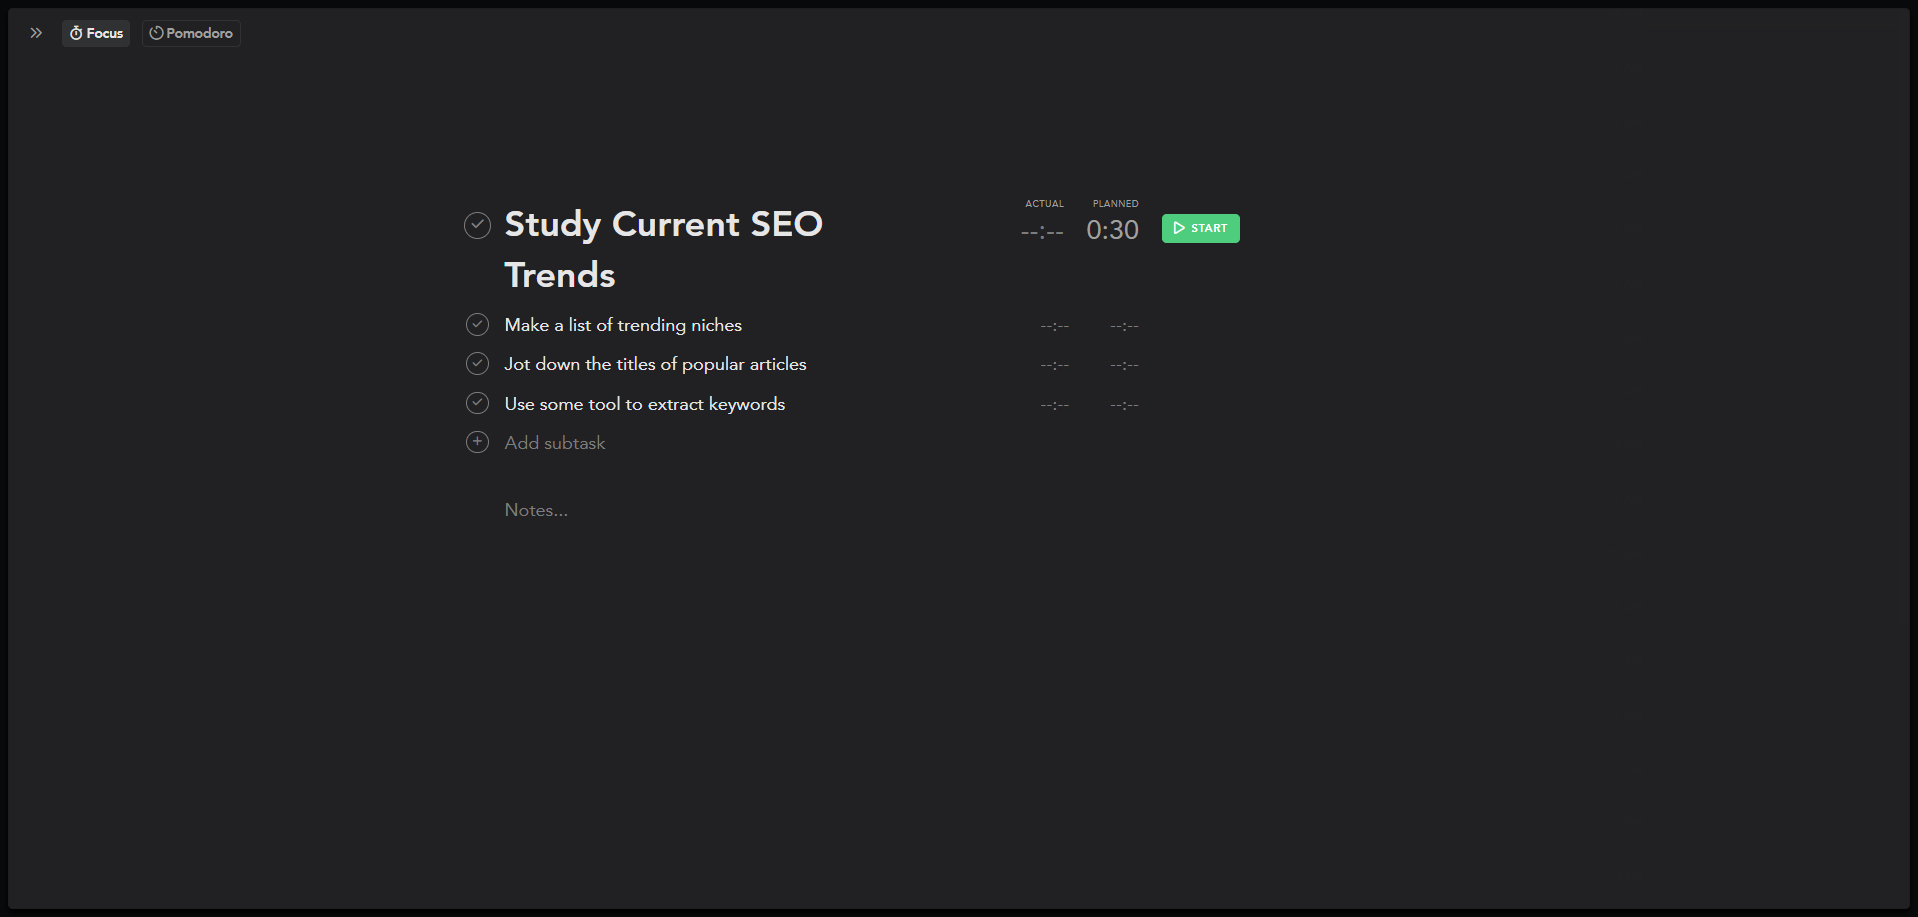Set actual time for 'extract keywords' subtask

[1054, 405]
